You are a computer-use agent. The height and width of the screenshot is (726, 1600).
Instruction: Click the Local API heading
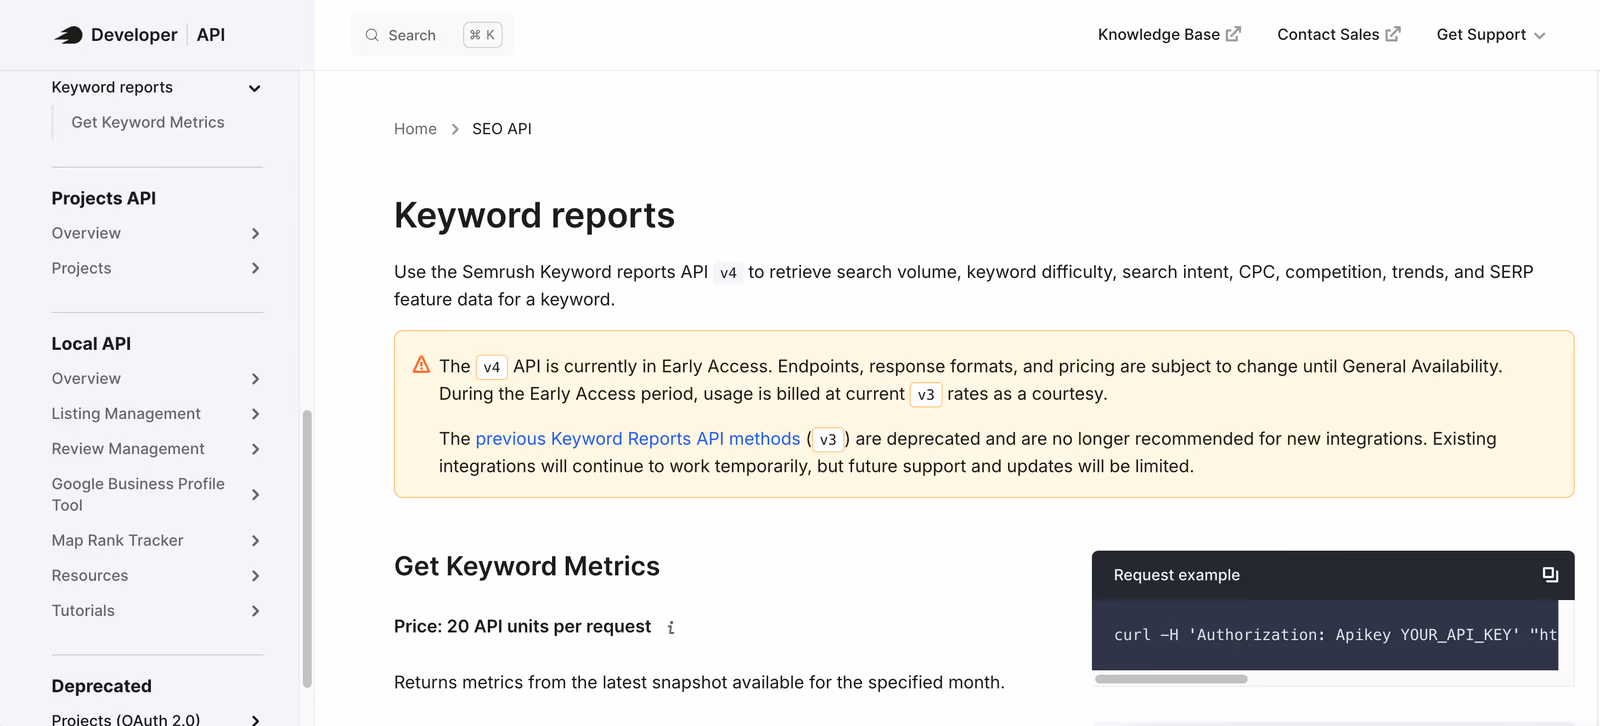91,344
